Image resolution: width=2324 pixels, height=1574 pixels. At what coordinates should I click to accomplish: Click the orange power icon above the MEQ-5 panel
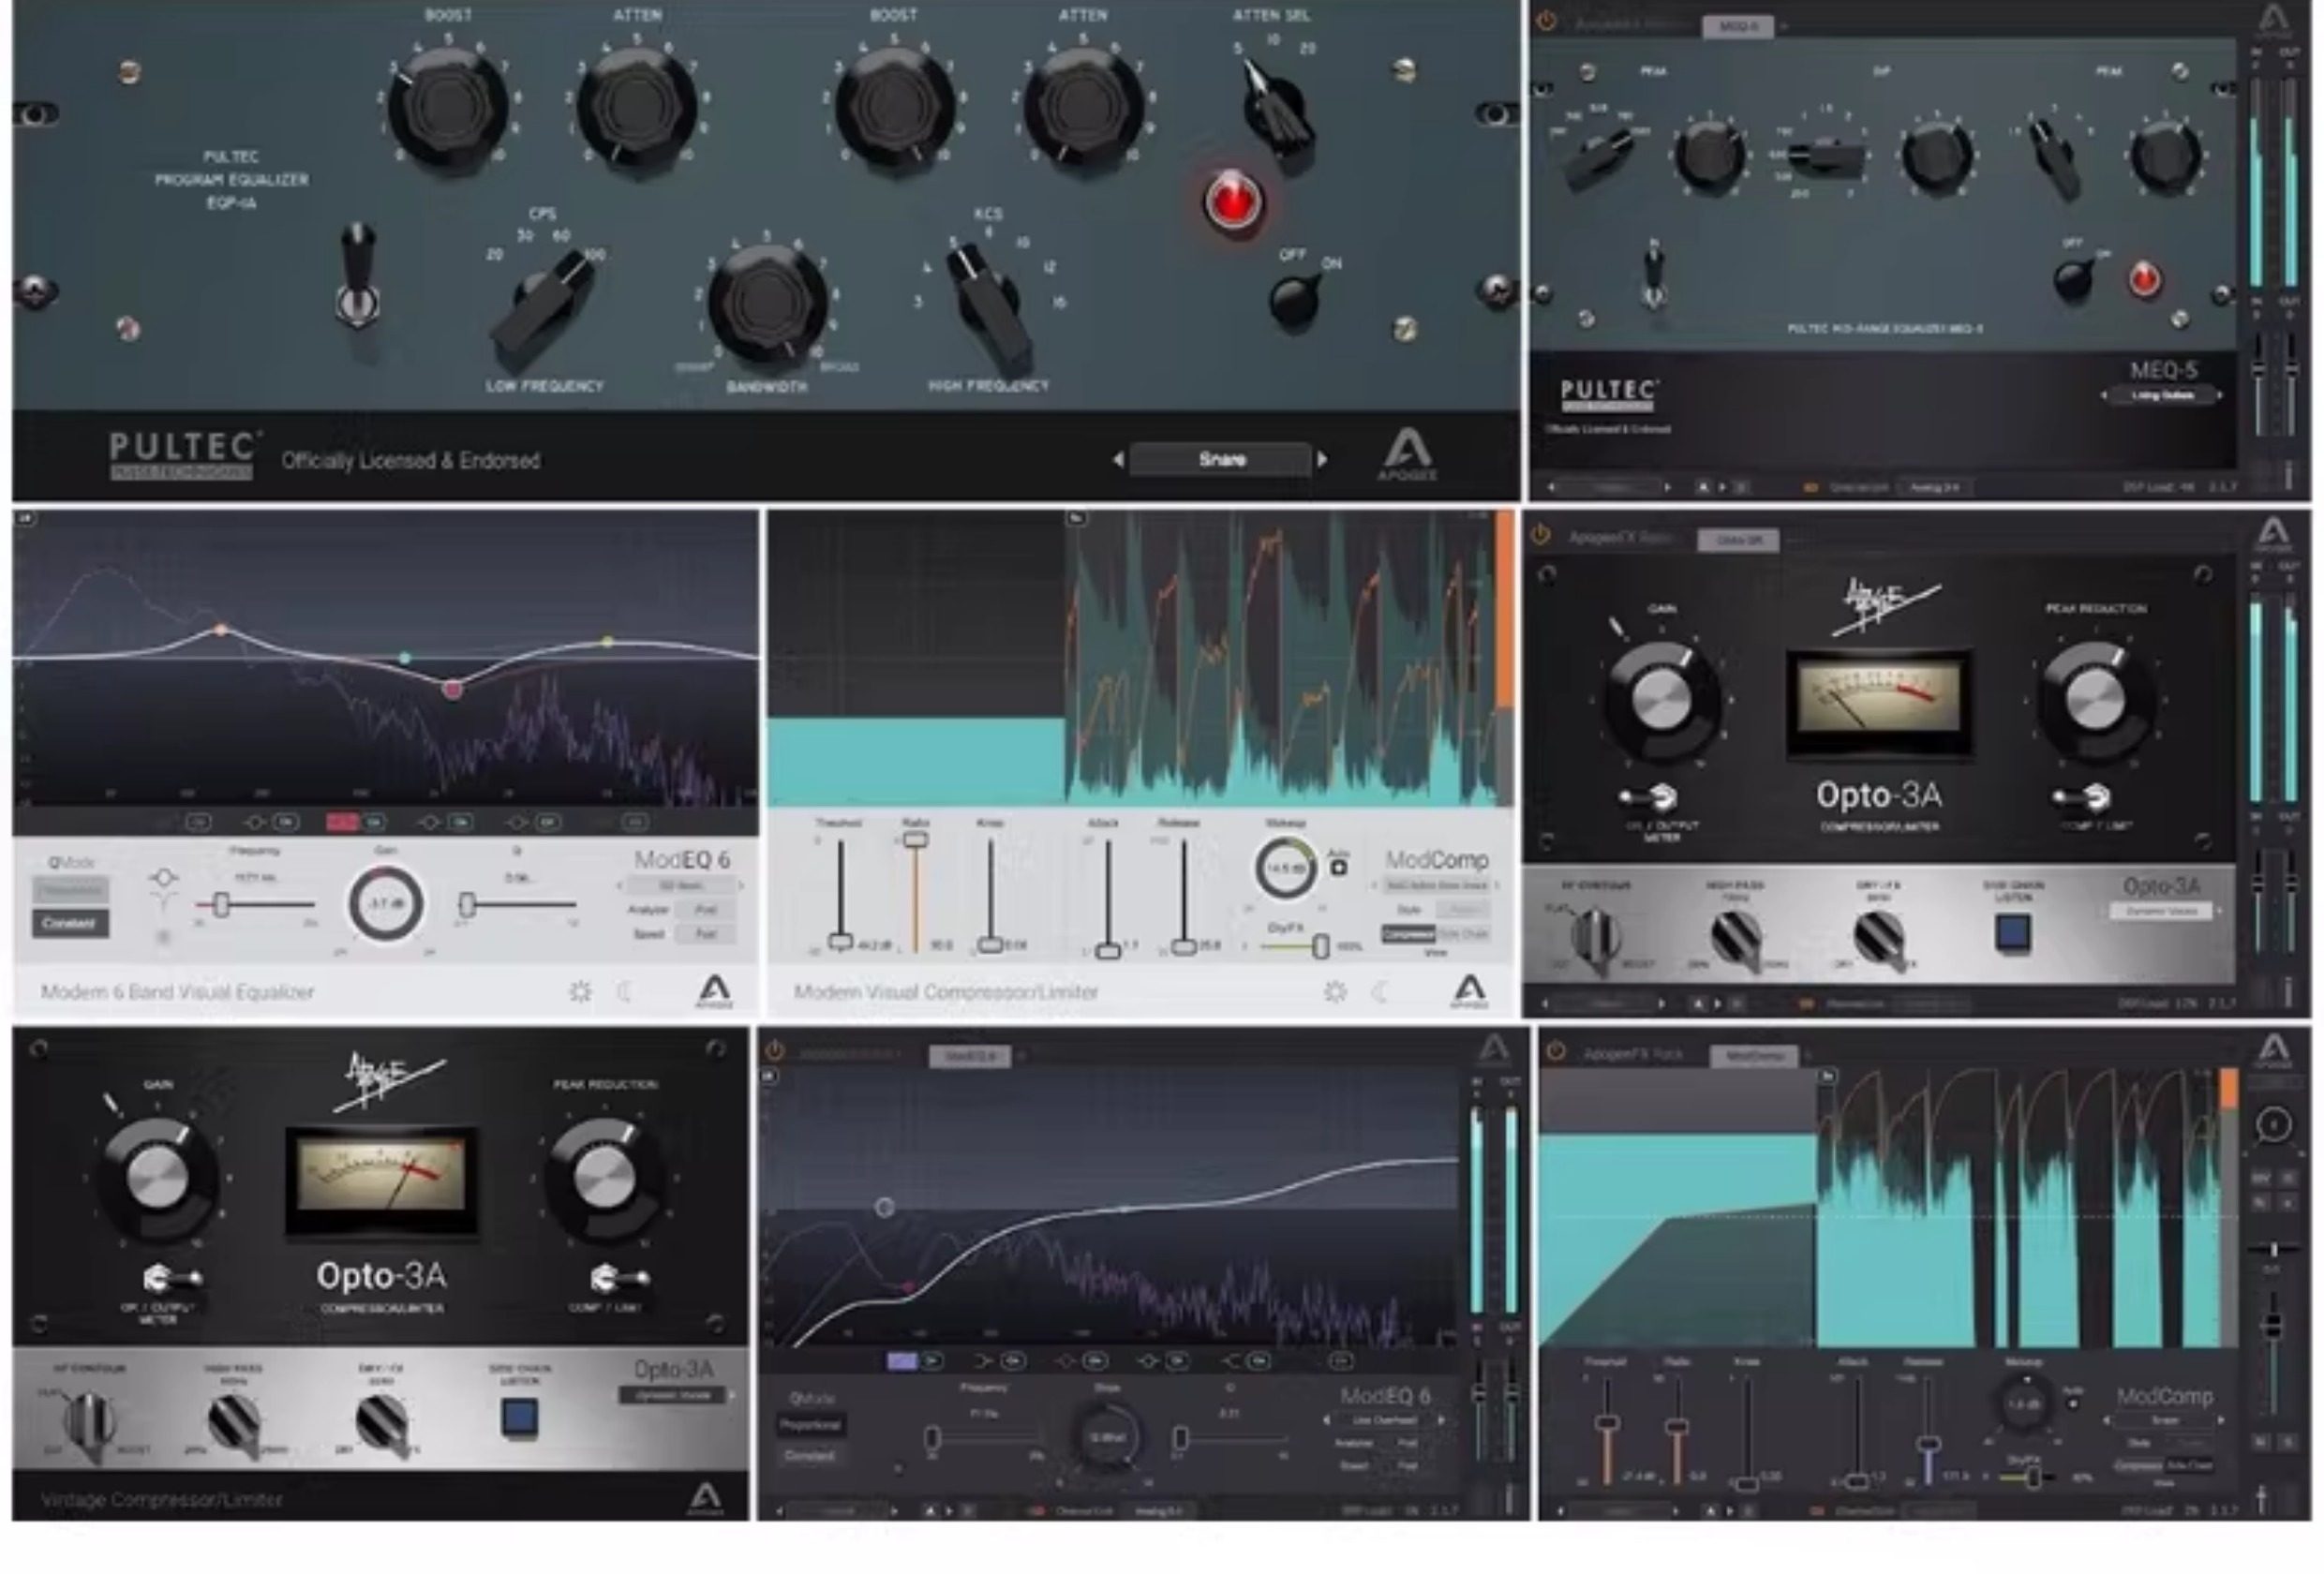point(1547,21)
